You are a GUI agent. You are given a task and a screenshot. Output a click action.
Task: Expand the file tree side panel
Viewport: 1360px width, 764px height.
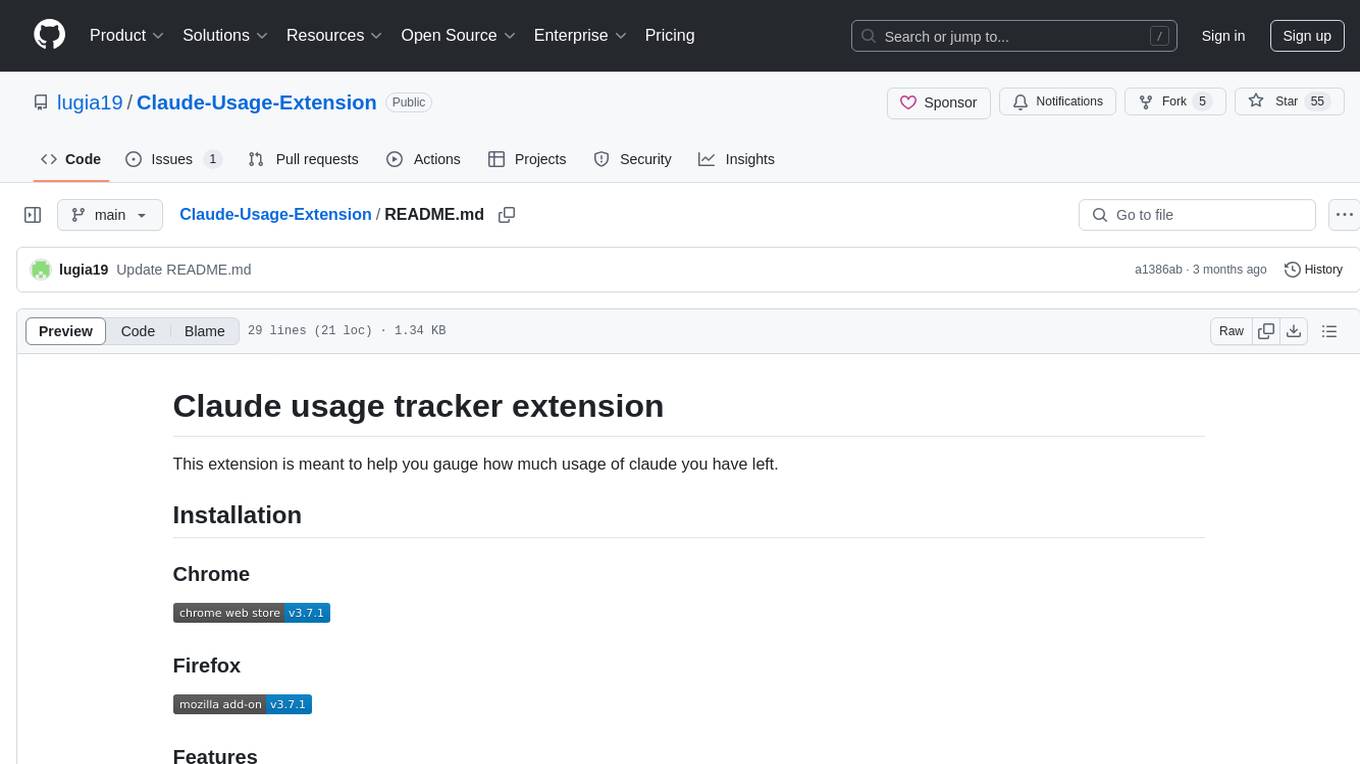[x=33, y=215]
